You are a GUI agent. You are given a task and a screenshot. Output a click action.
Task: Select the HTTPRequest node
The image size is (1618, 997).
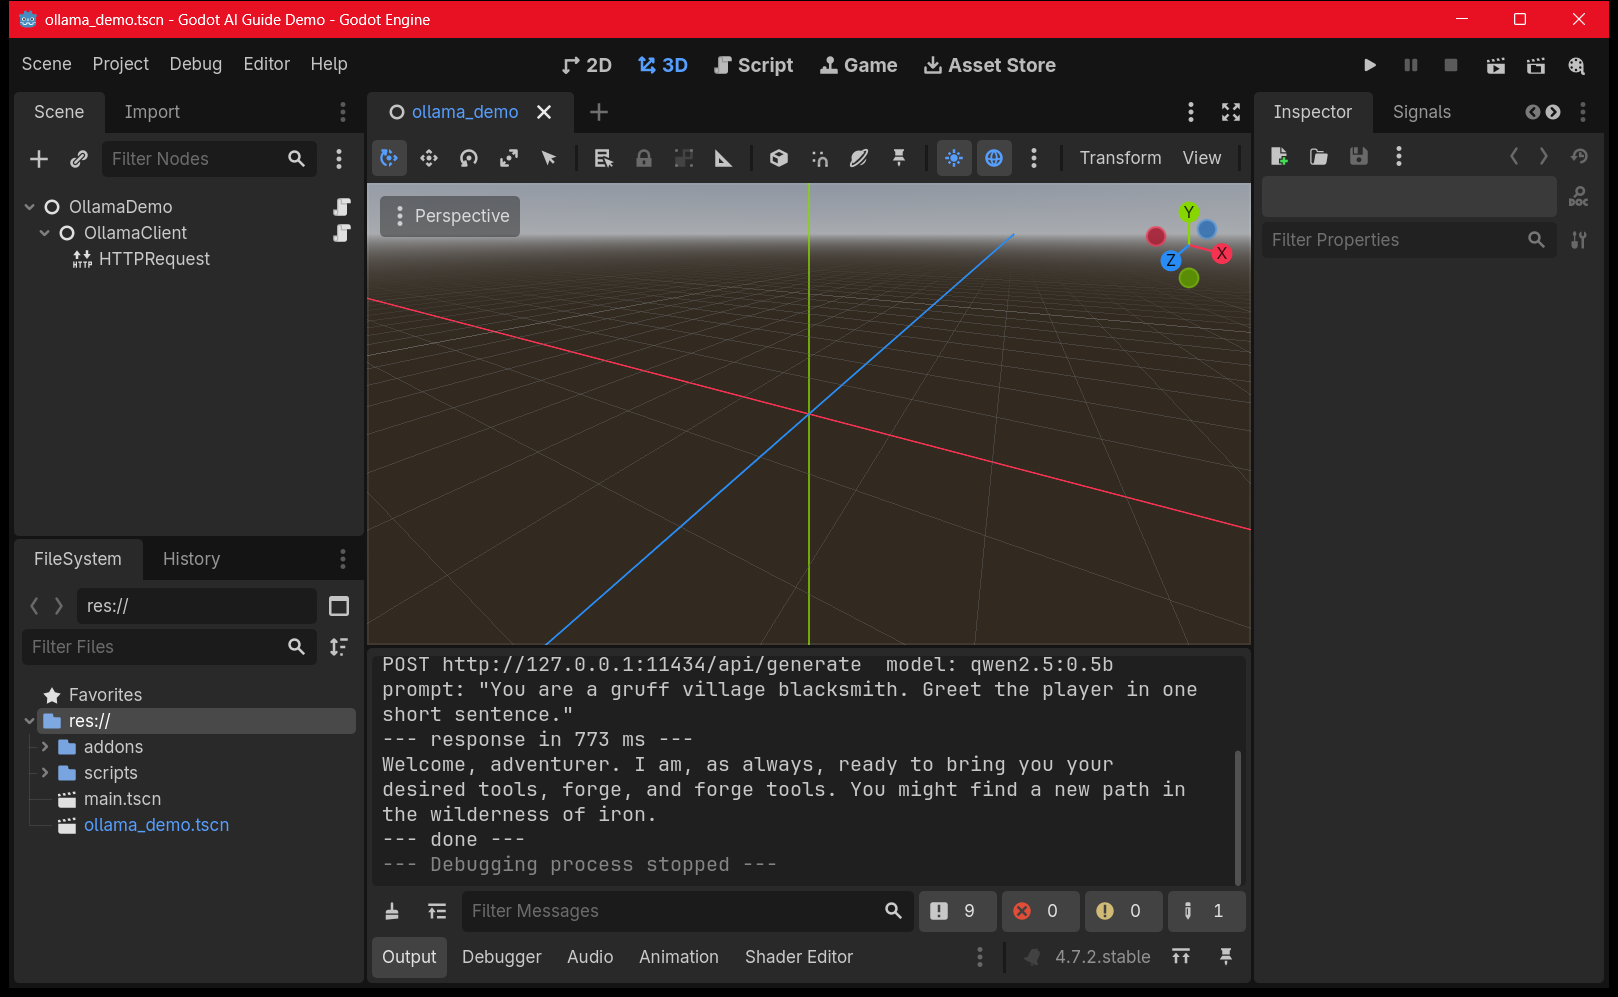click(154, 259)
